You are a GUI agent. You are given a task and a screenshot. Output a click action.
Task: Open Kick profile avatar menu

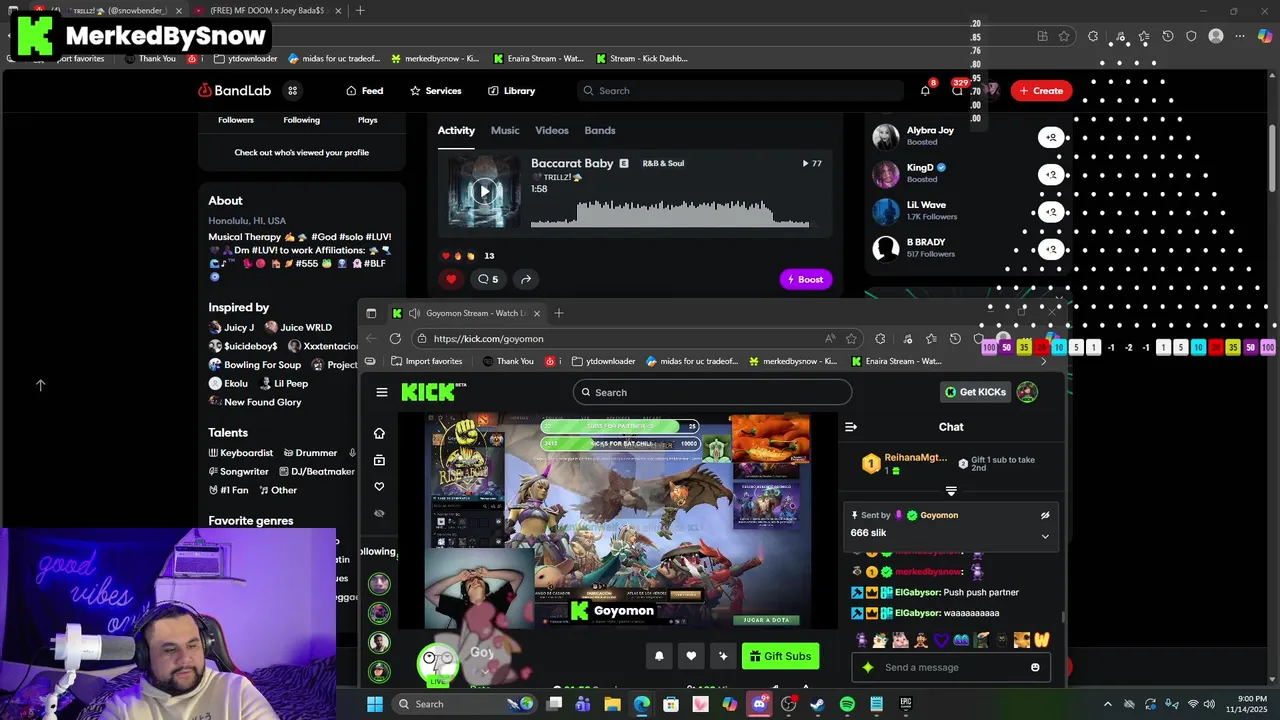click(1027, 392)
